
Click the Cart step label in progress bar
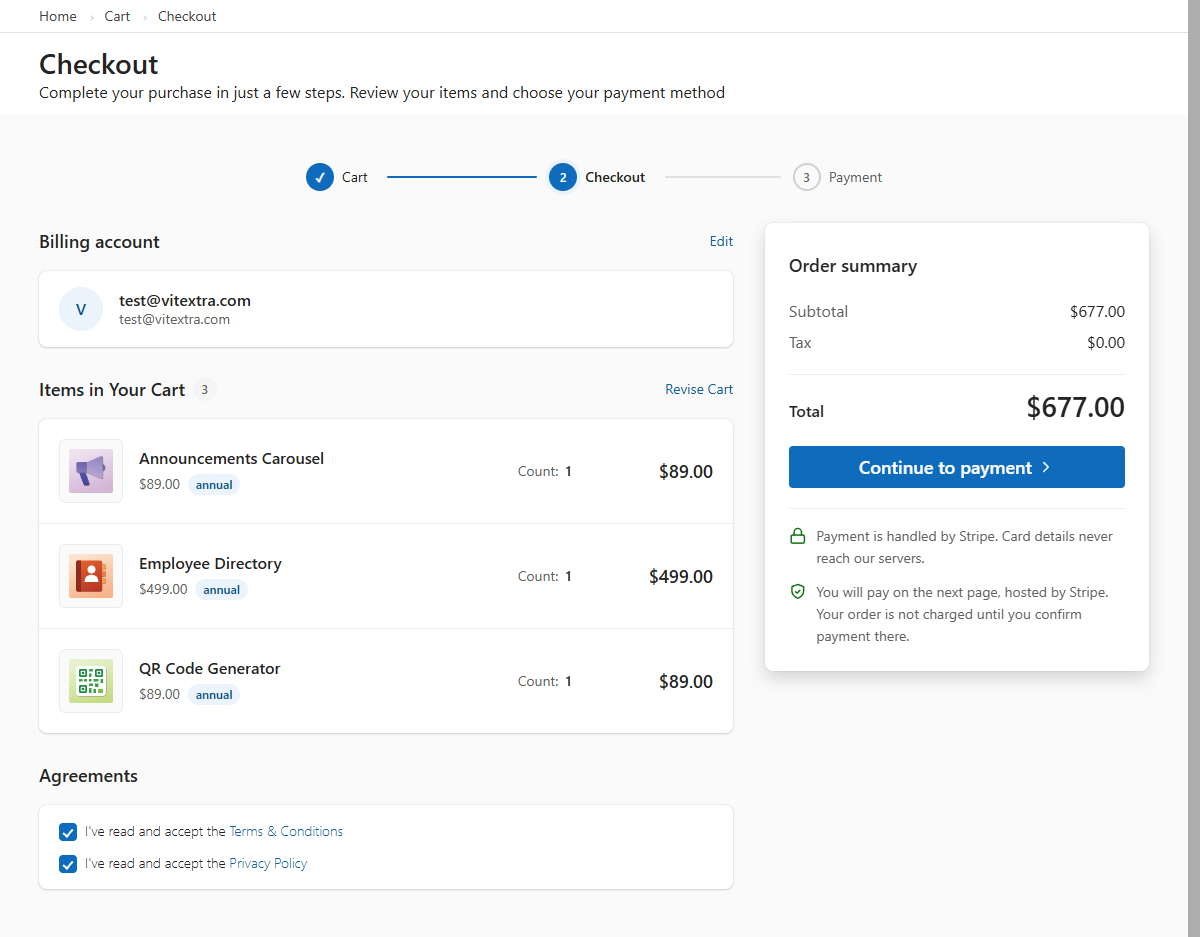(x=355, y=177)
